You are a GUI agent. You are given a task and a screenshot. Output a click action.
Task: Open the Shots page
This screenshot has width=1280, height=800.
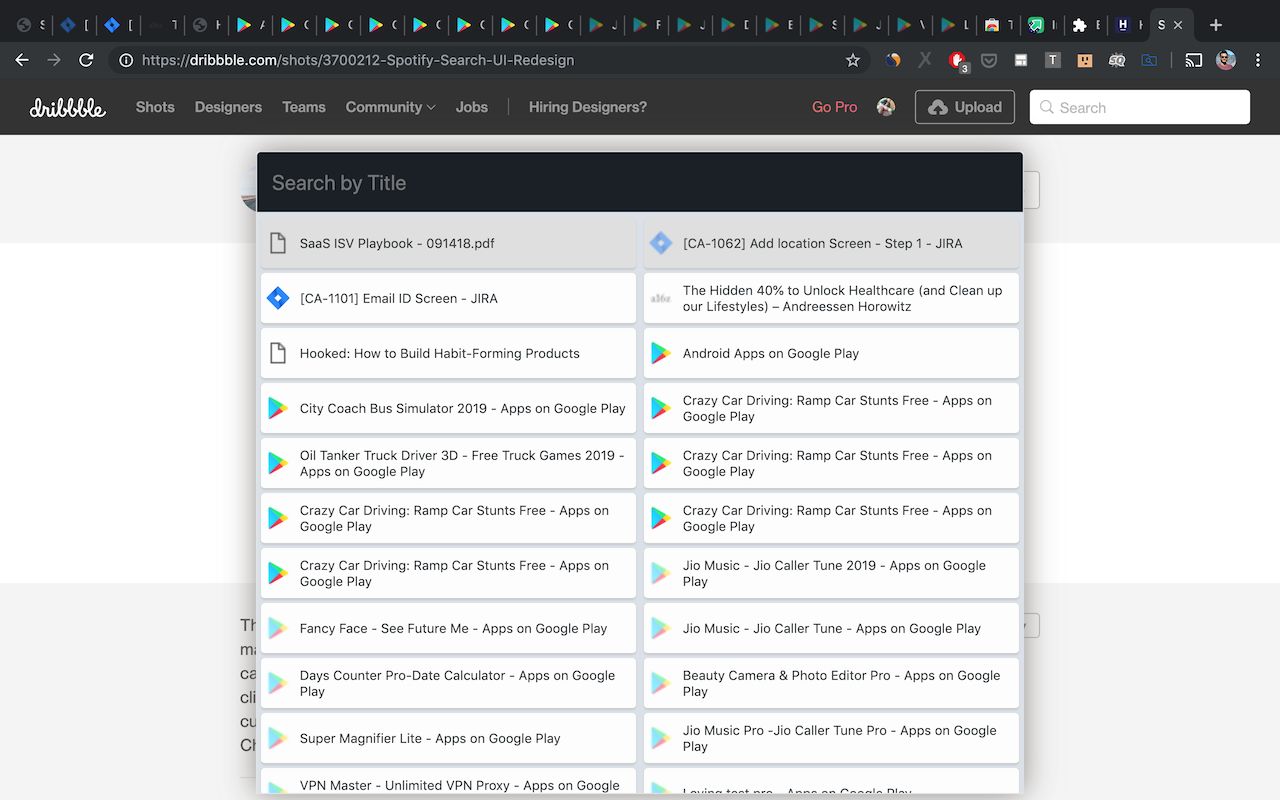[155, 107]
